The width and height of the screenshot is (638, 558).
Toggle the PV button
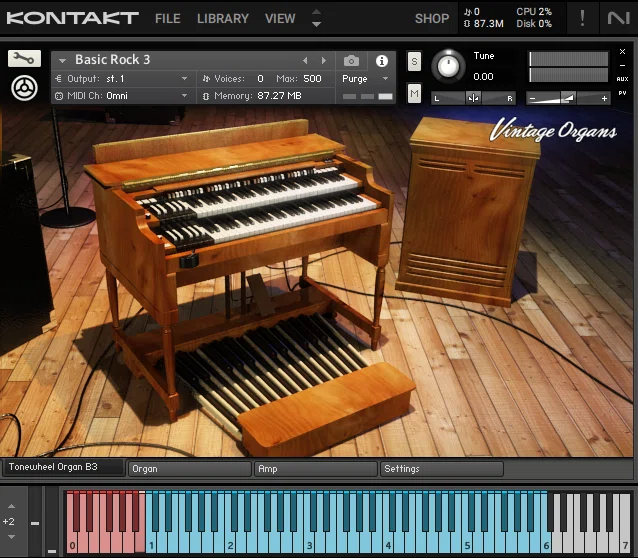click(x=622, y=93)
